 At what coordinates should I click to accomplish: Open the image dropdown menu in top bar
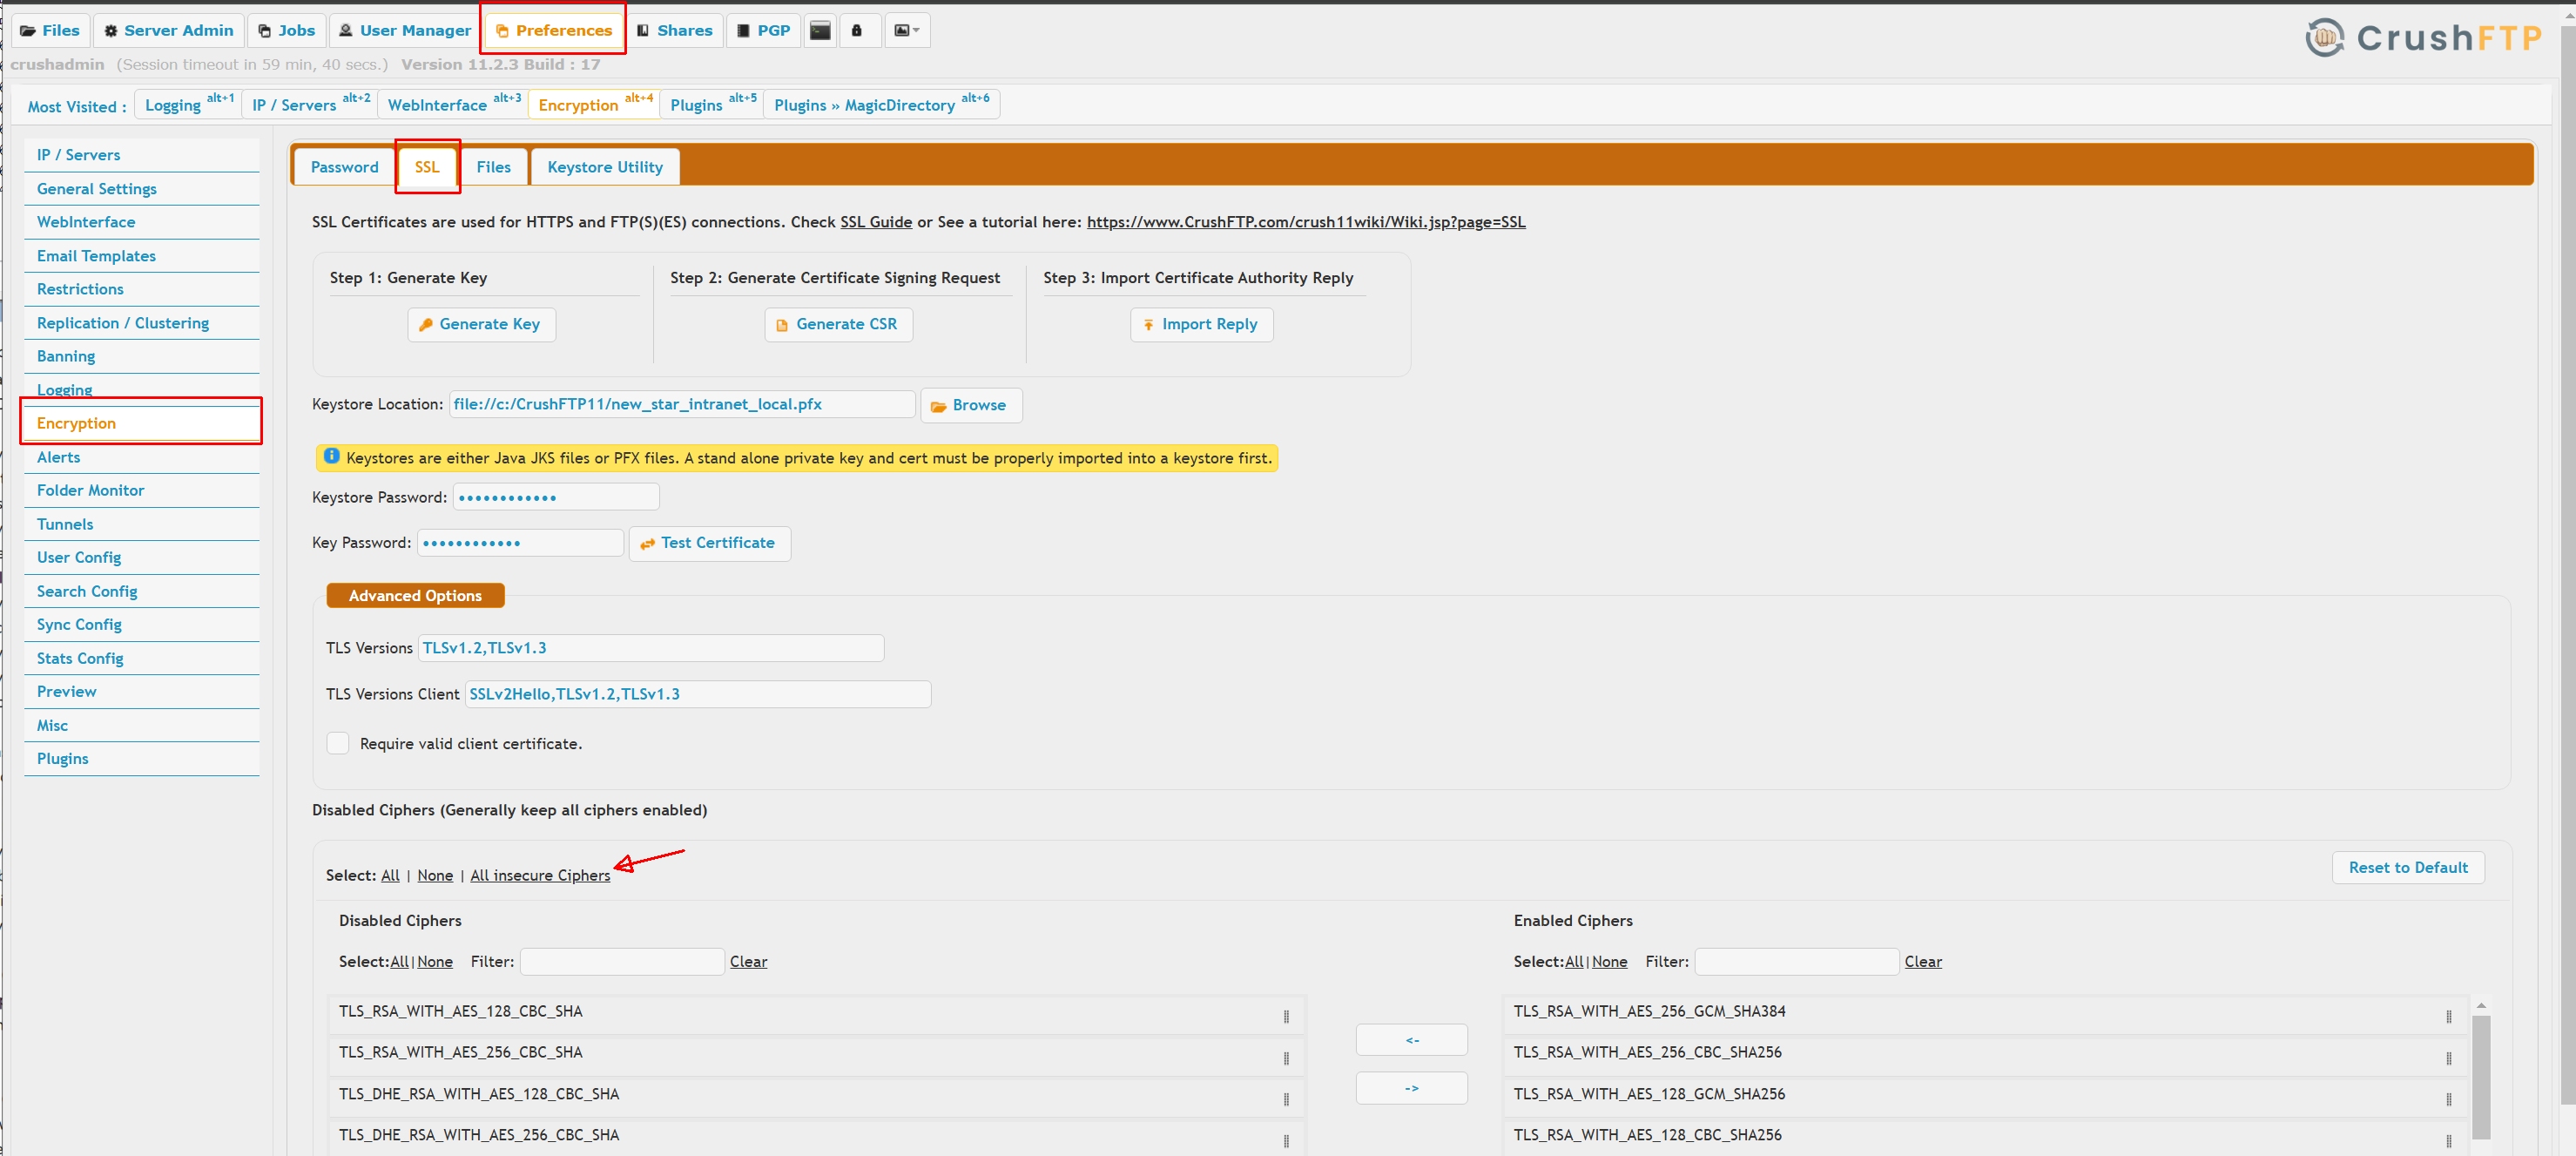point(907,30)
